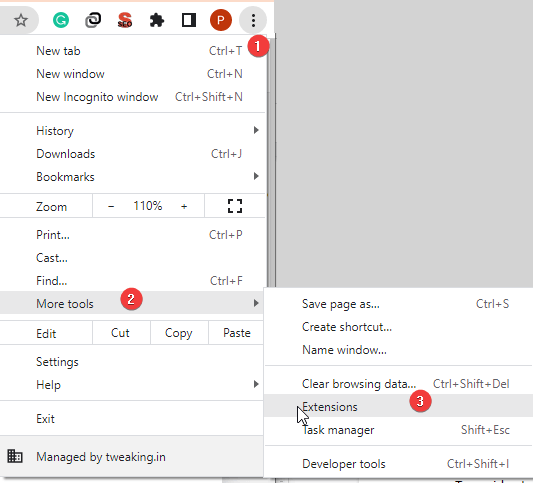Click the Paste button

pos(237,333)
